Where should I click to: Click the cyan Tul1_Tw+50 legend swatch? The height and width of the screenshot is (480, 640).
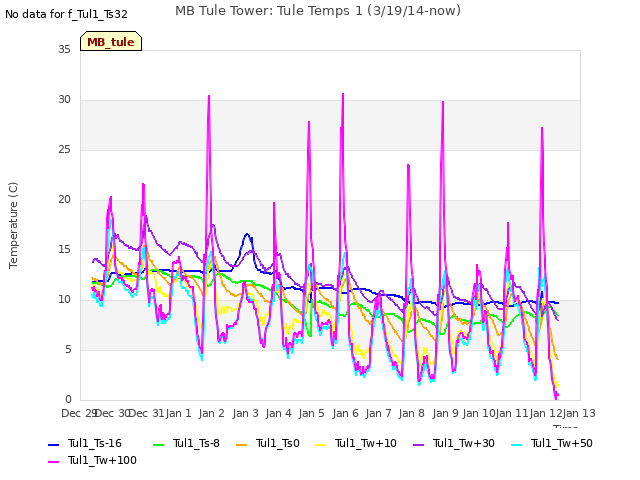[517, 444]
